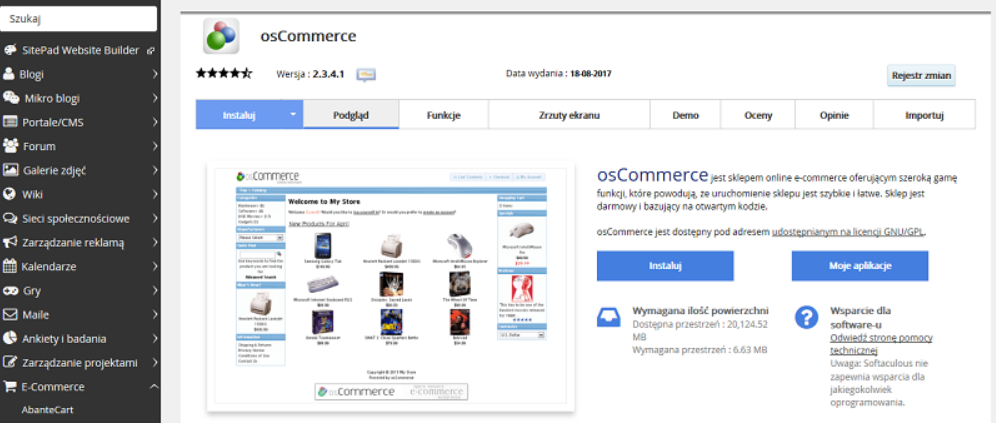Expand the Wiki category
This screenshot has height=423, width=996.
click(x=154, y=194)
